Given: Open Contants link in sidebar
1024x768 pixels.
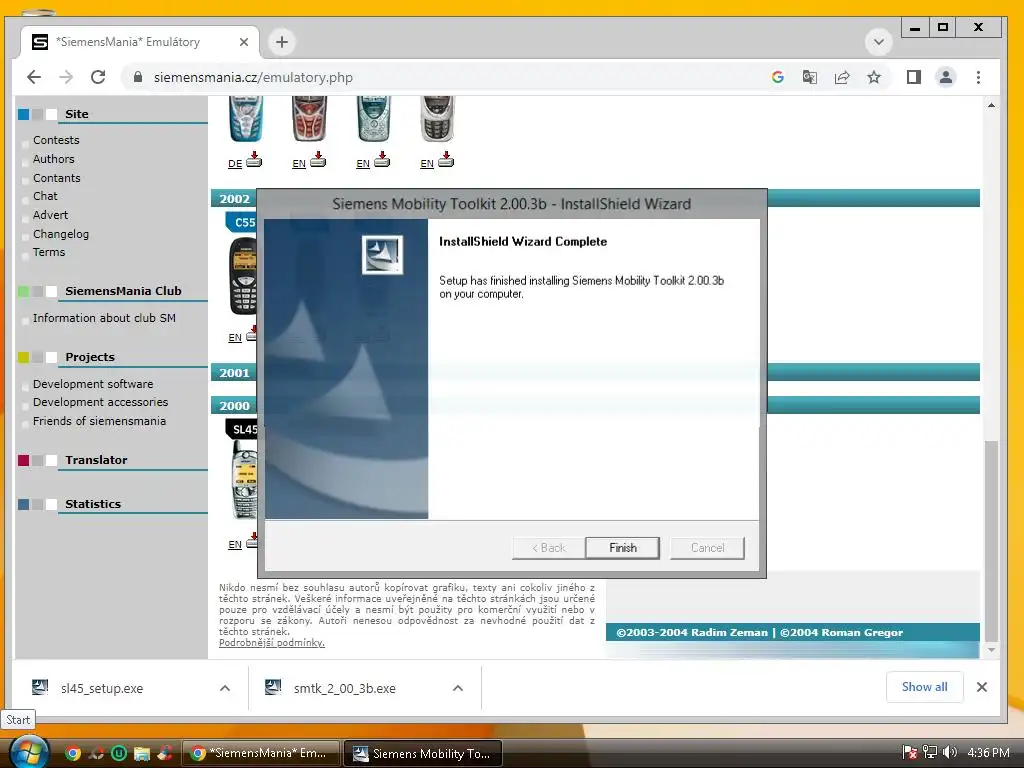Looking at the screenshot, I should point(57,178).
